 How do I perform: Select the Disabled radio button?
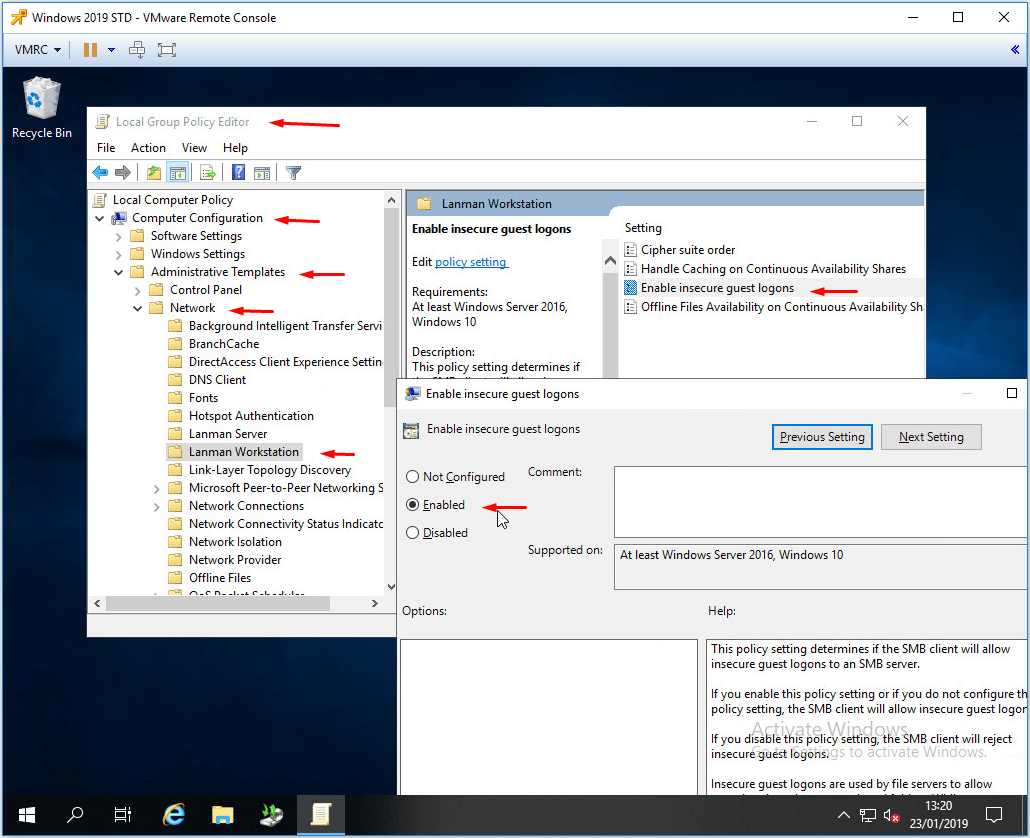pyautogui.click(x=413, y=533)
